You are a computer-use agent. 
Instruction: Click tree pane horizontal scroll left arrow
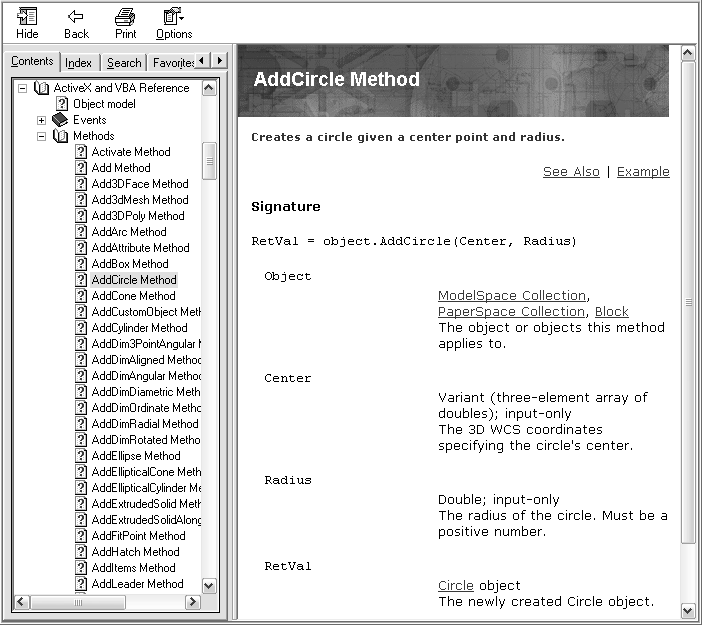[x=22, y=602]
